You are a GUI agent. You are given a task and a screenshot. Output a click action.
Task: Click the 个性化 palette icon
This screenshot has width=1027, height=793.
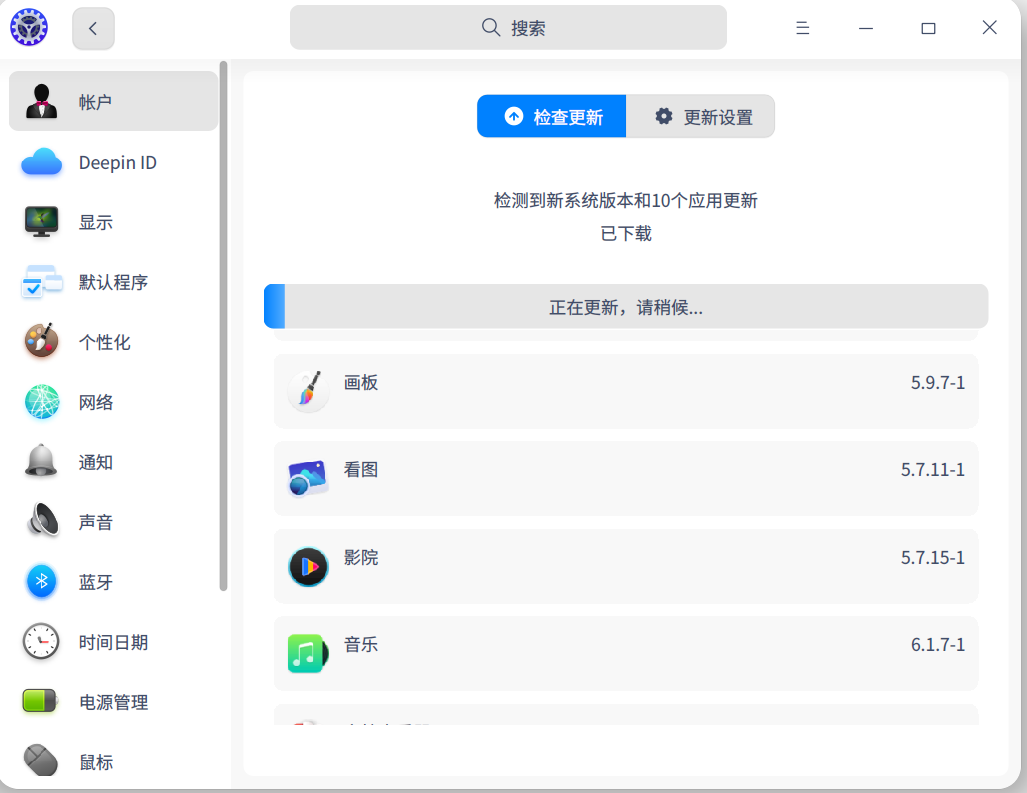pyautogui.click(x=41, y=341)
